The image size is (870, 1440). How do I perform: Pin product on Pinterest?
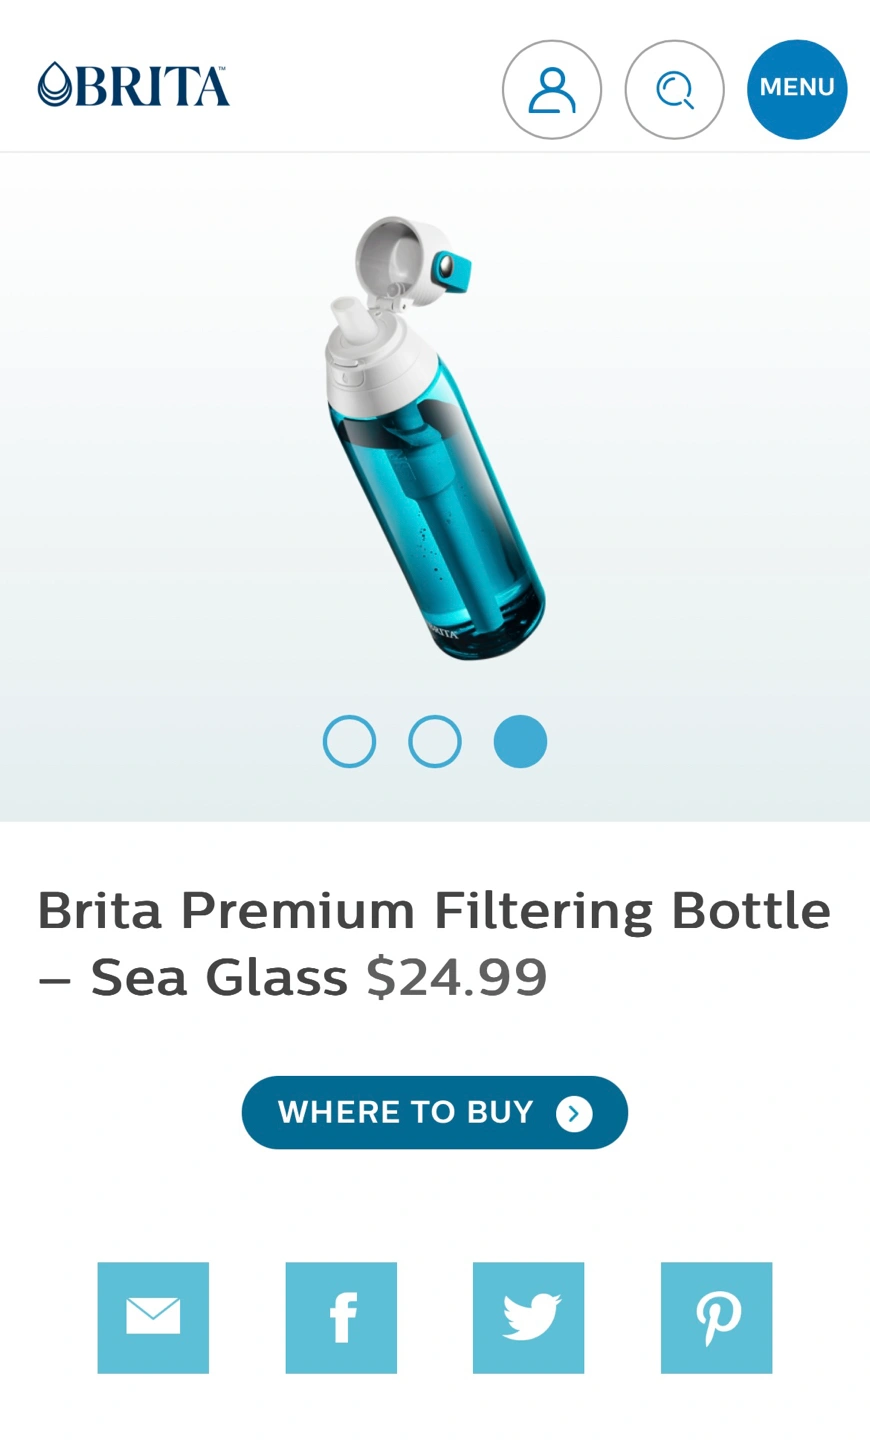(716, 1317)
